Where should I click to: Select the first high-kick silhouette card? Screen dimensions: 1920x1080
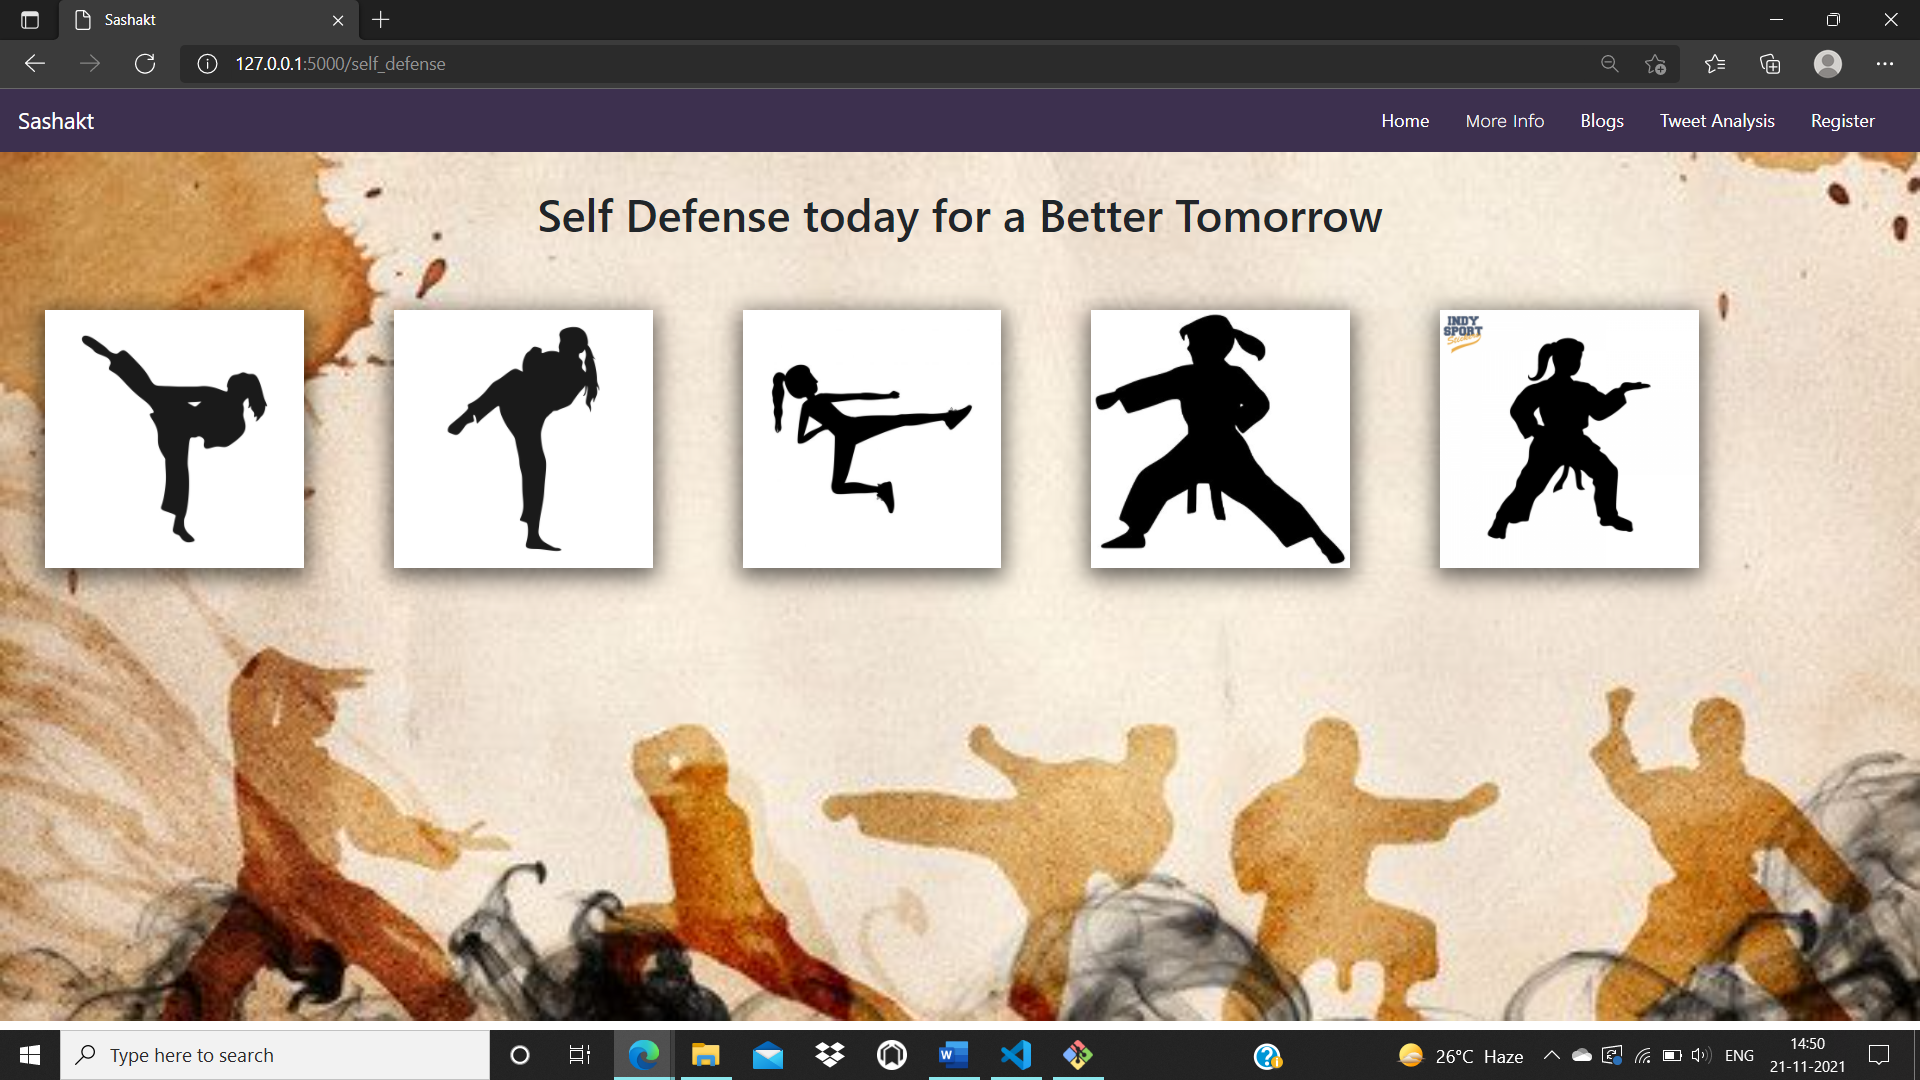tap(174, 439)
